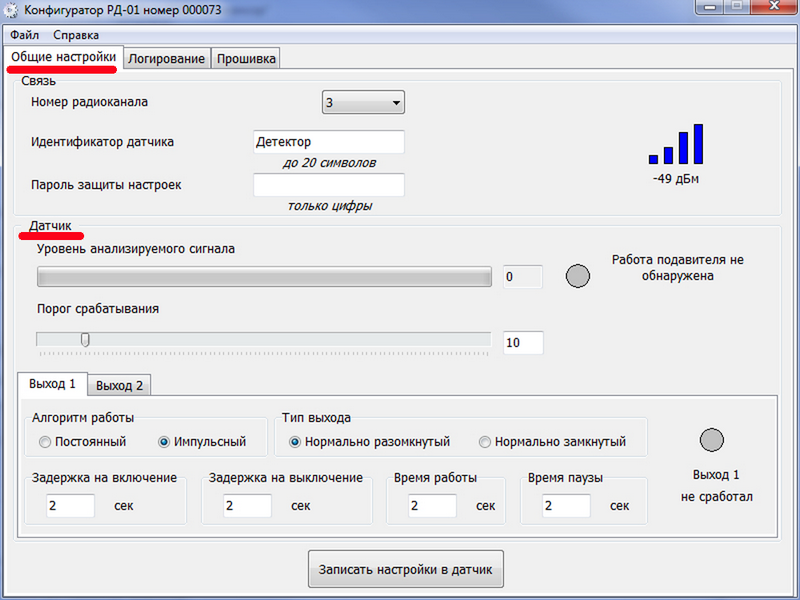Click Записать настройки в датчик button
This screenshot has width=800, height=600.
click(x=406, y=569)
